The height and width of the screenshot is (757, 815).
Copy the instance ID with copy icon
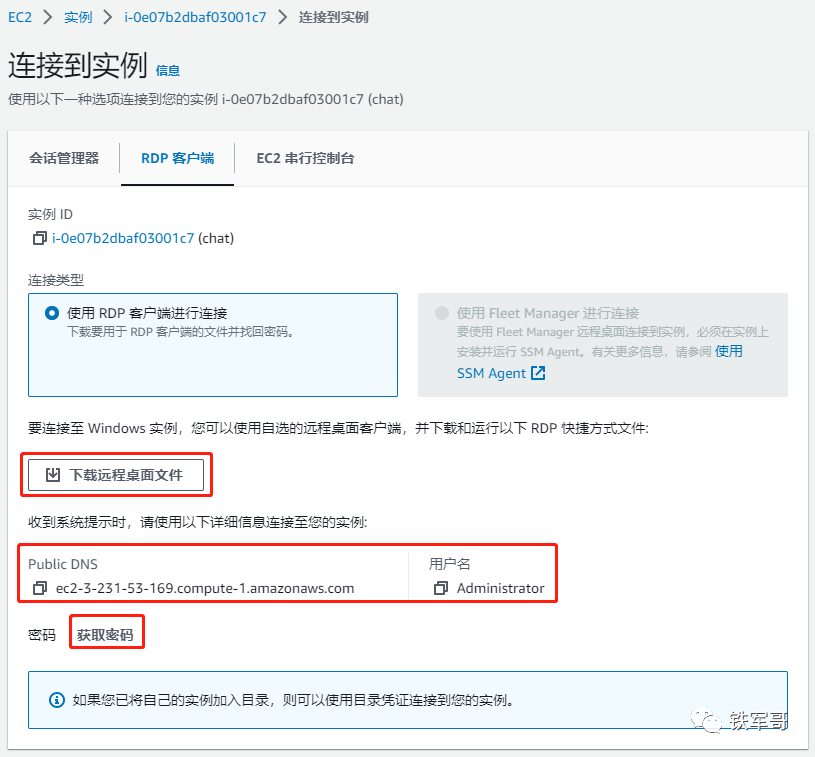tap(40, 238)
